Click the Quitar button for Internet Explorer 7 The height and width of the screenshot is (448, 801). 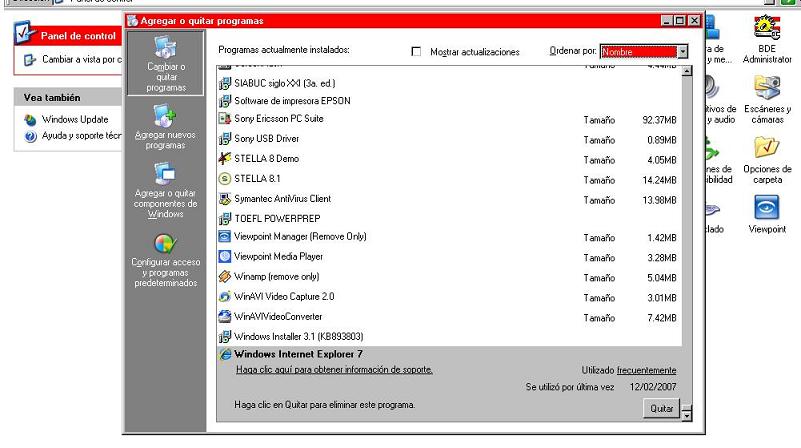[662, 409]
